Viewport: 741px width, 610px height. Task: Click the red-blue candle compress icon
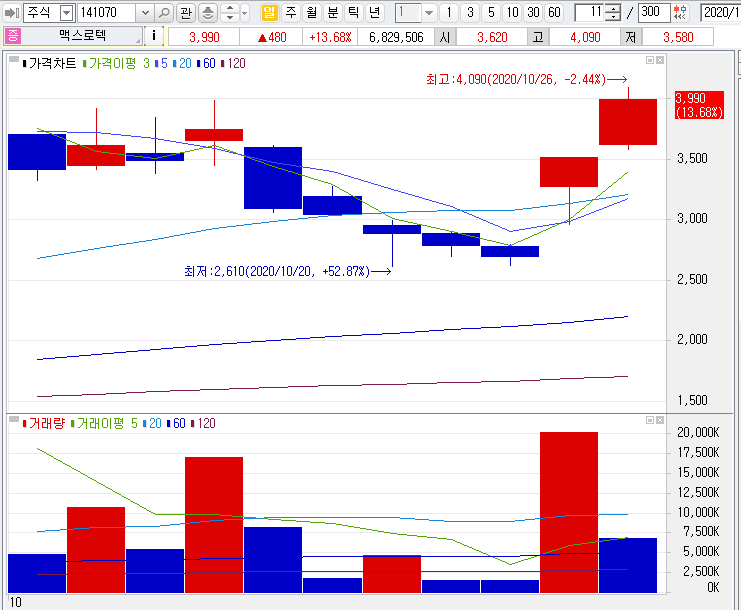point(680,13)
